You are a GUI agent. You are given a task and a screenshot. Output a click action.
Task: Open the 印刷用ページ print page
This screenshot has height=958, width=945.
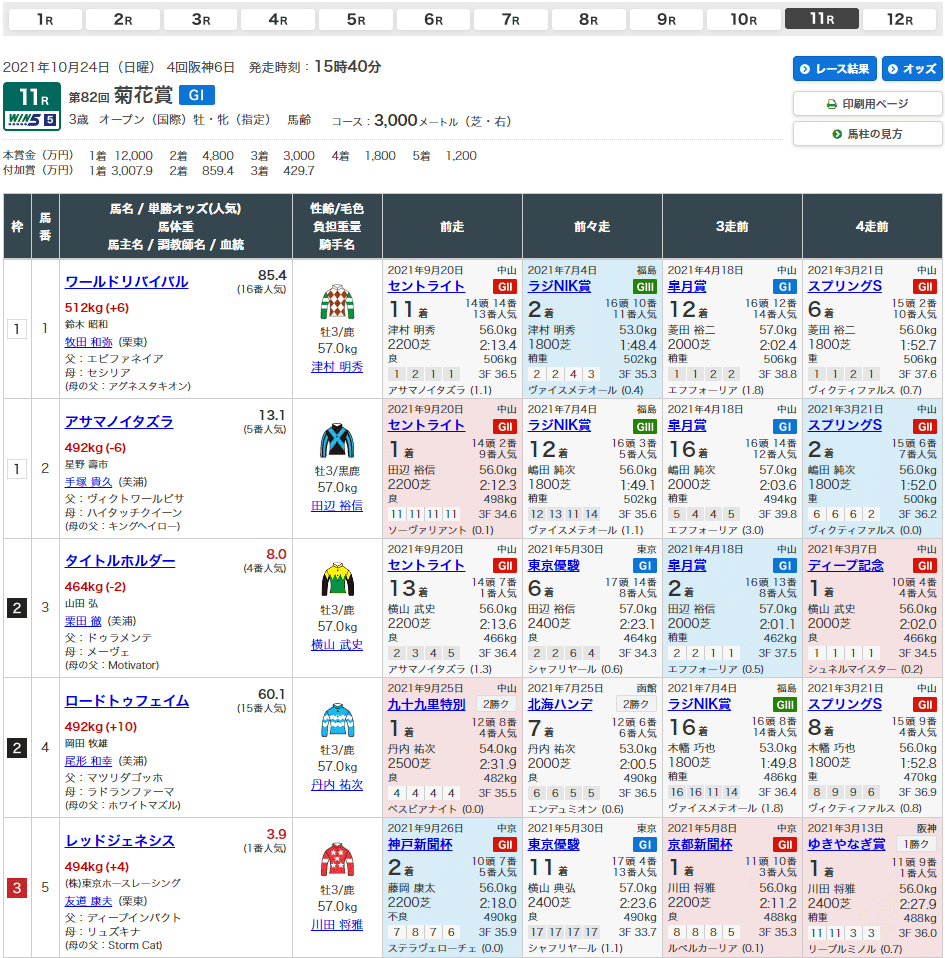click(867, 104)
